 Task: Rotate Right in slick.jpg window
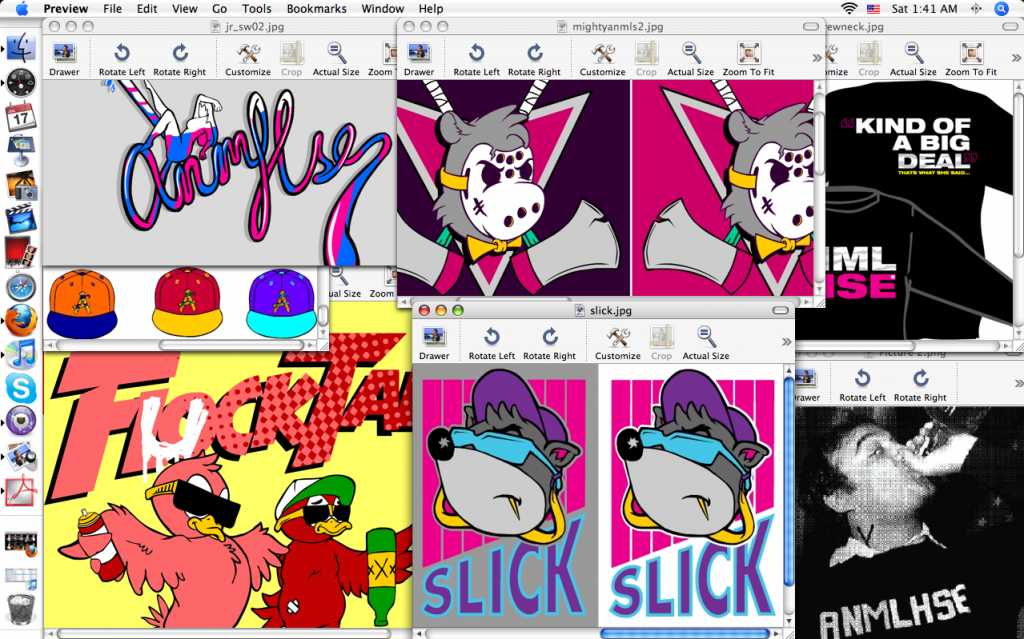549,344
